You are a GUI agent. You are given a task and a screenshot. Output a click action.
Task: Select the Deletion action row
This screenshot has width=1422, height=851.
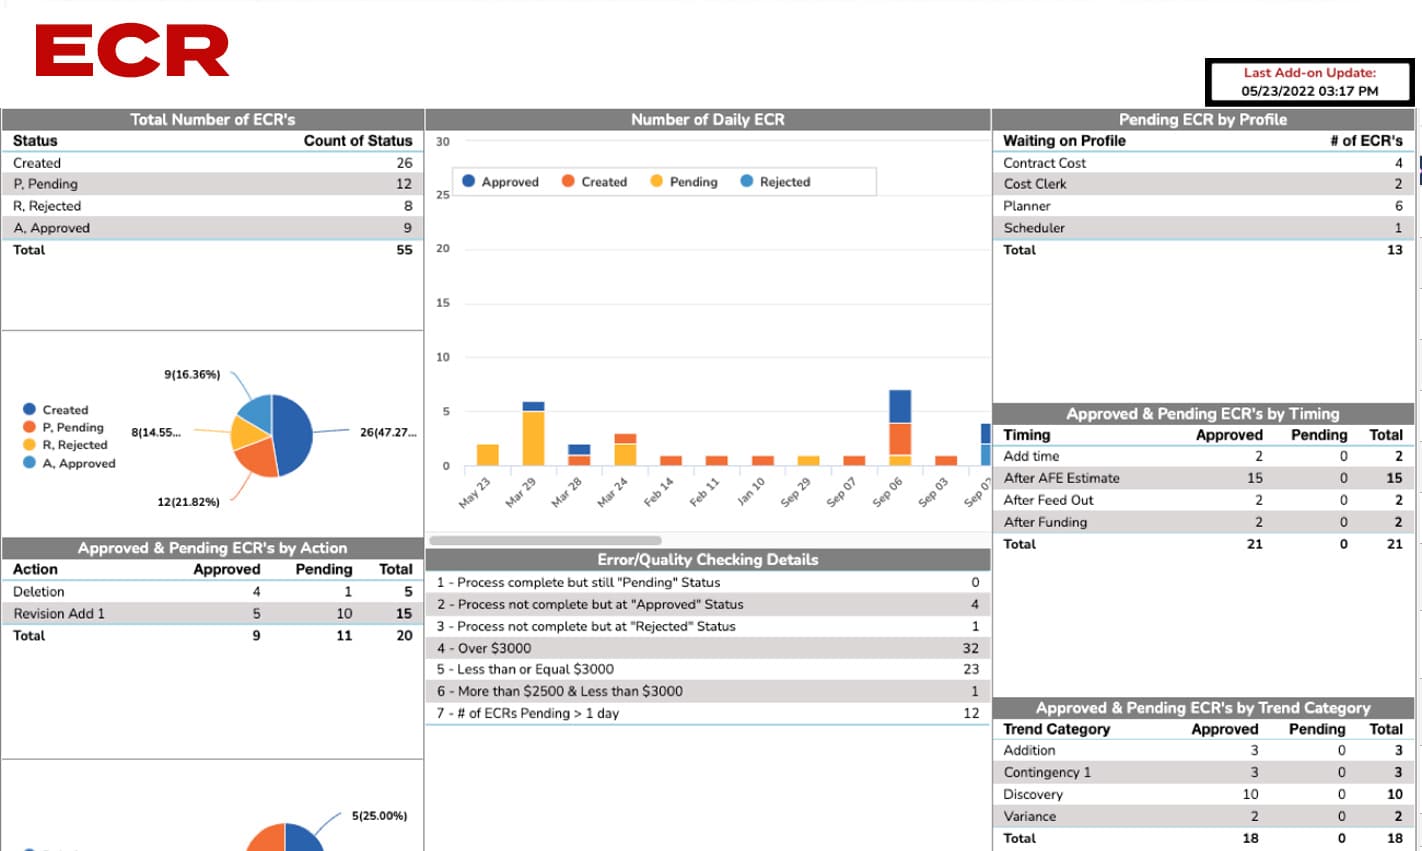(212, 592)
